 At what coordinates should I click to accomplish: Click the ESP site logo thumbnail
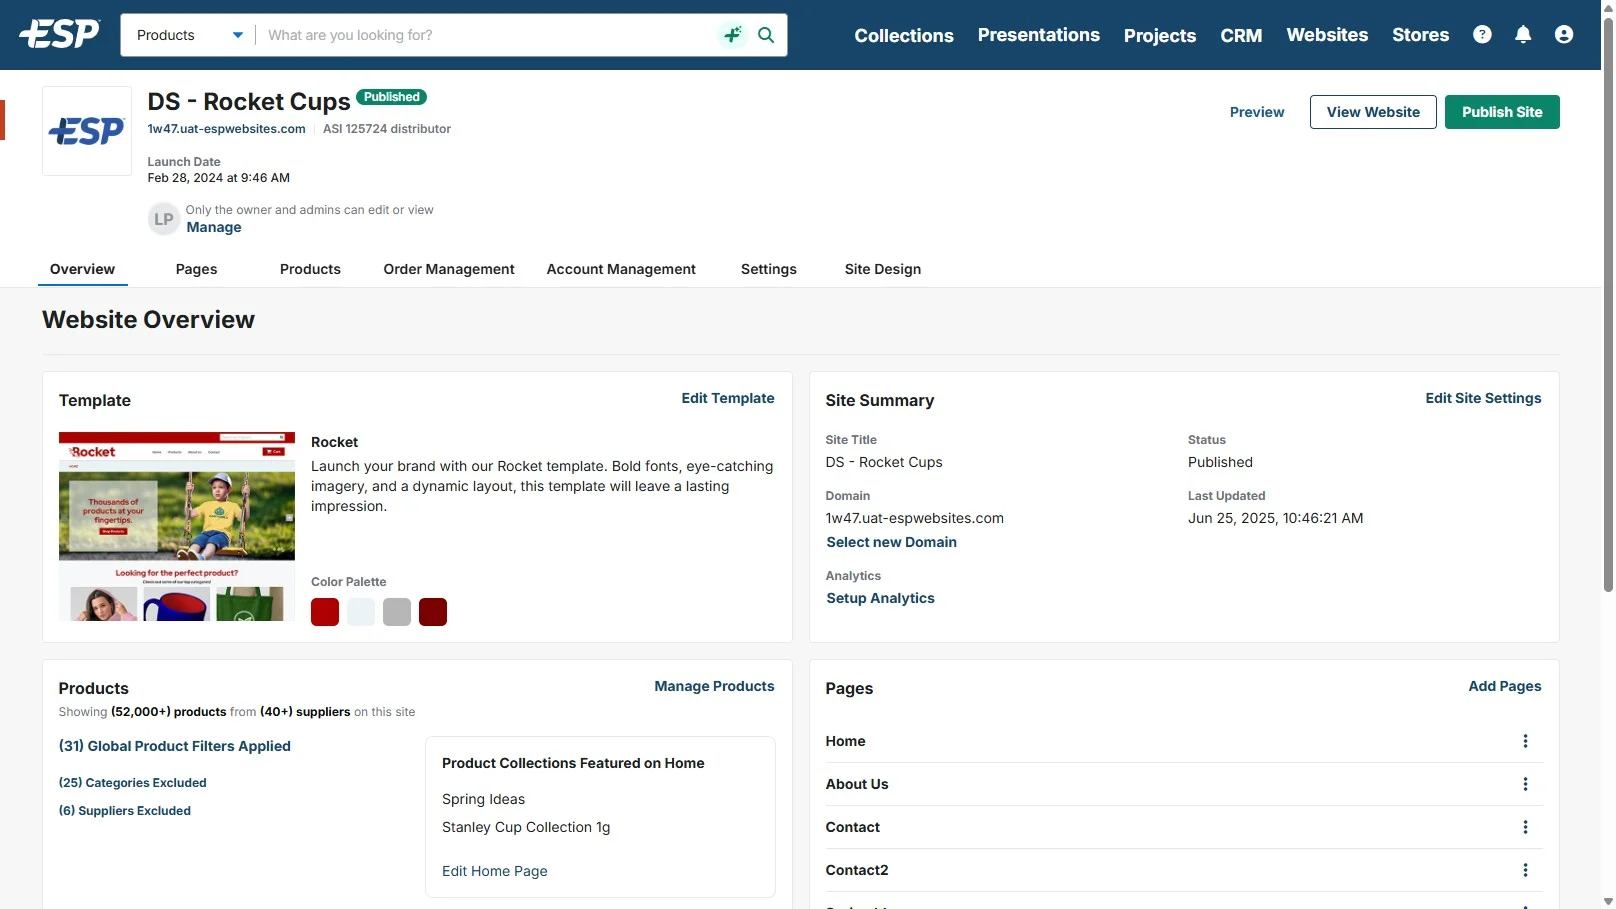pyautogui.click(x=87, y=131)
